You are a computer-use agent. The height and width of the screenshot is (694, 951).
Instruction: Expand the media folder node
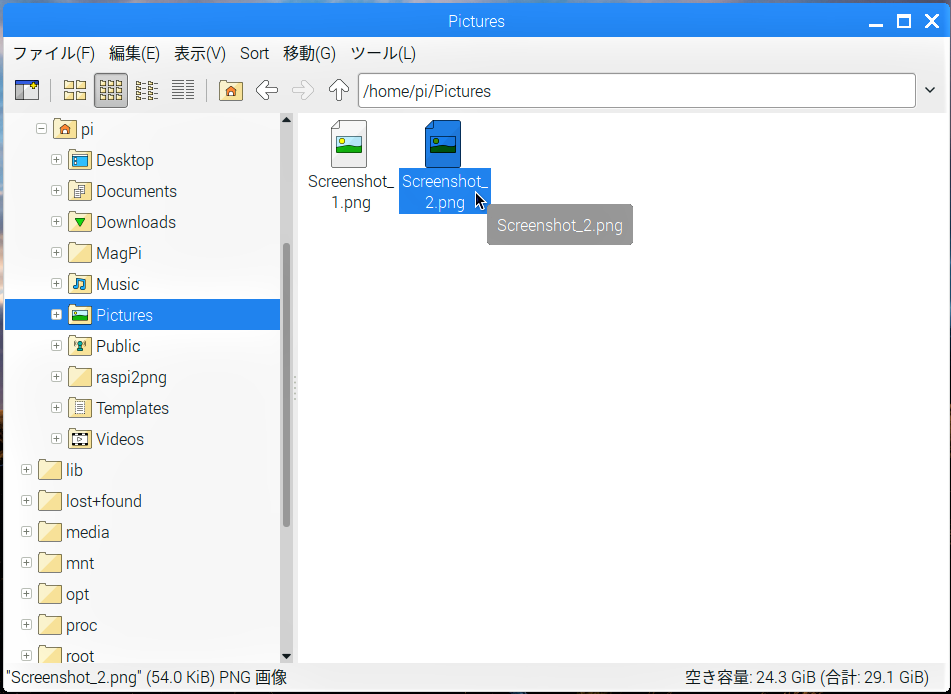point(26,531)
